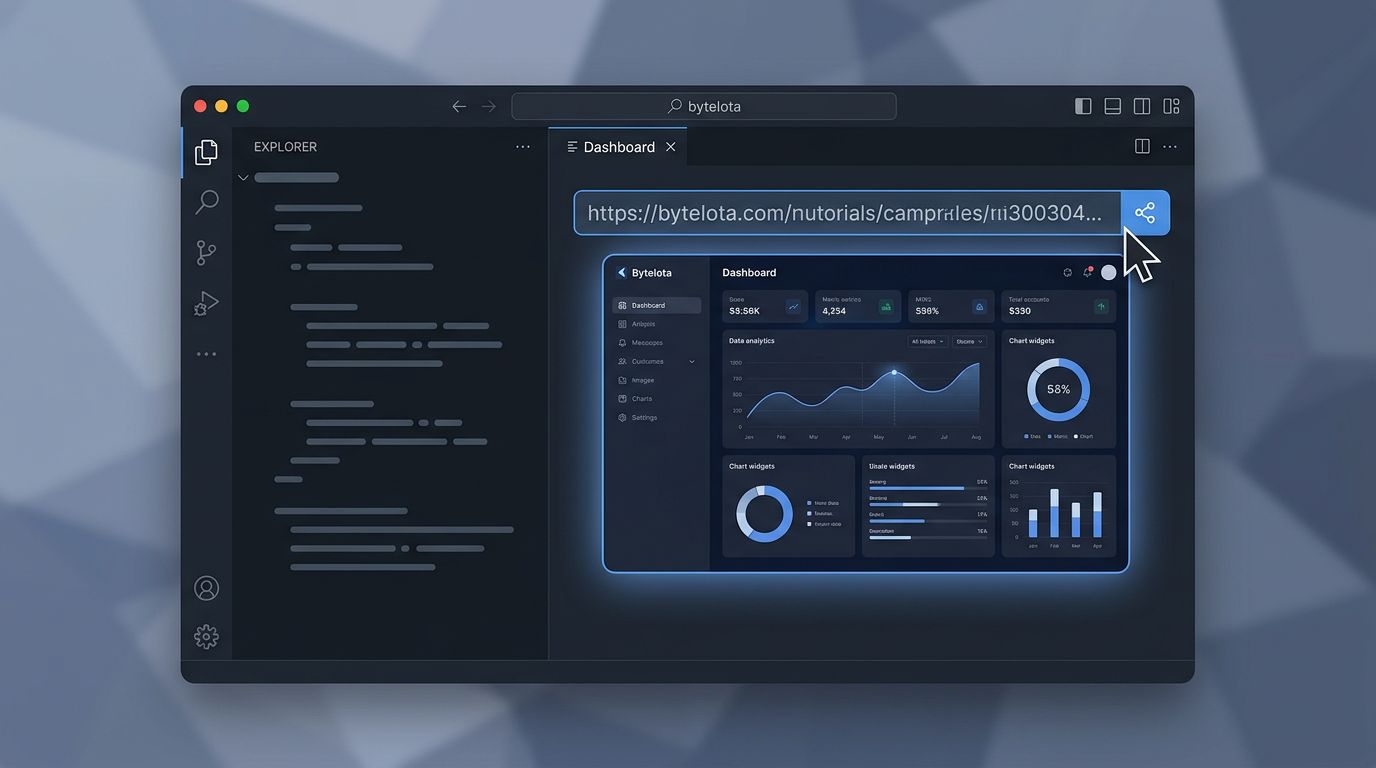
Task: Open the second filter dropdown in Data analytics
Action: pos(969,341)
